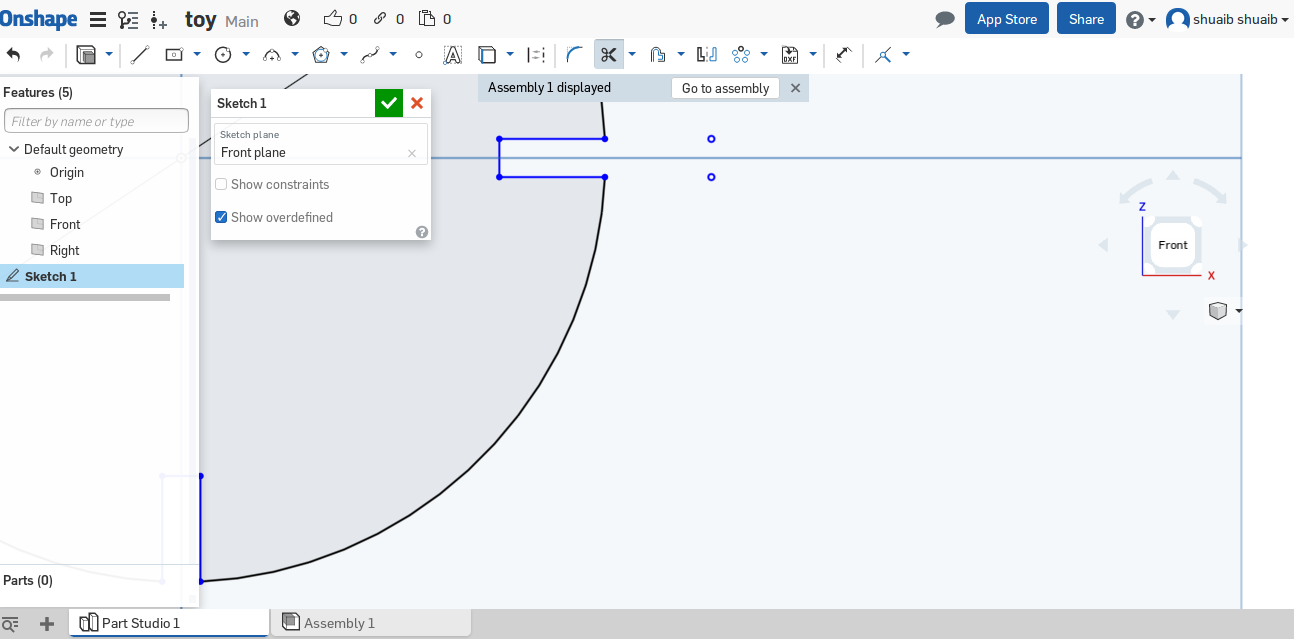Open dropdown next to spline tool
Screen dimensions: 1294x639
click(x=393, y=54)
